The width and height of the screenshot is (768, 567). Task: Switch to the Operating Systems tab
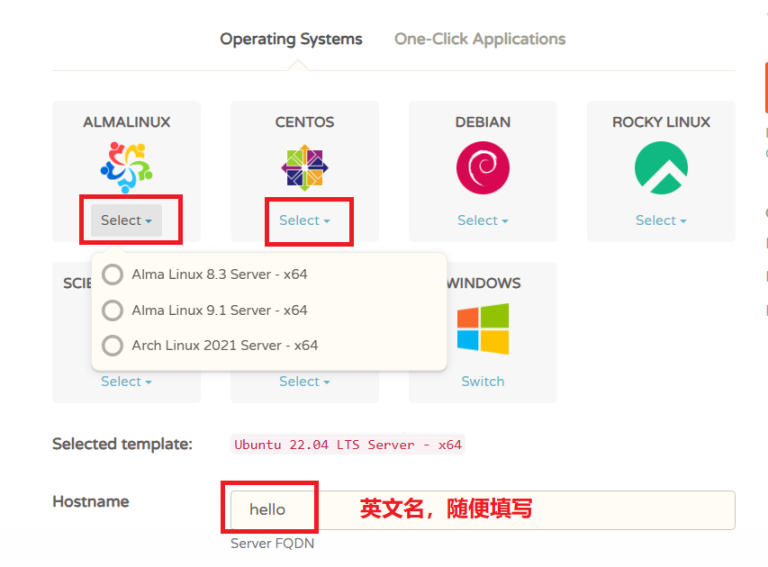[291, 39]
